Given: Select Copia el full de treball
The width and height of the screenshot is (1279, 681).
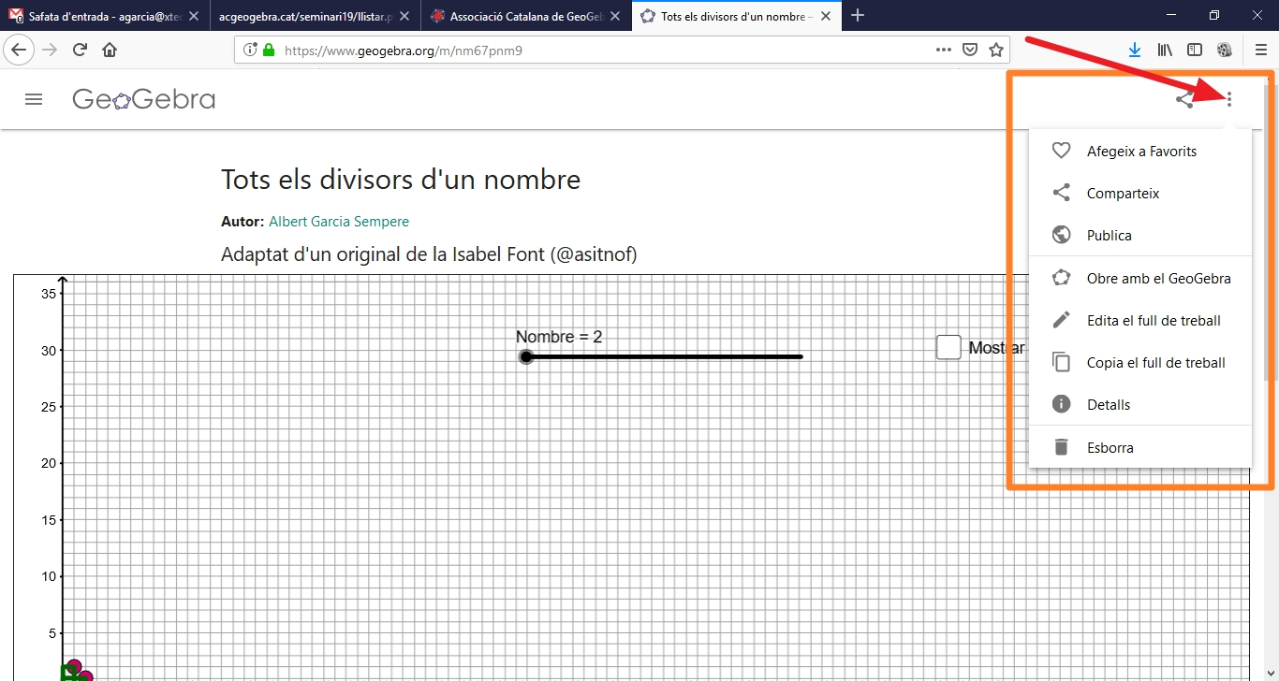Looking at the screenshot, I should [1140, 362].
